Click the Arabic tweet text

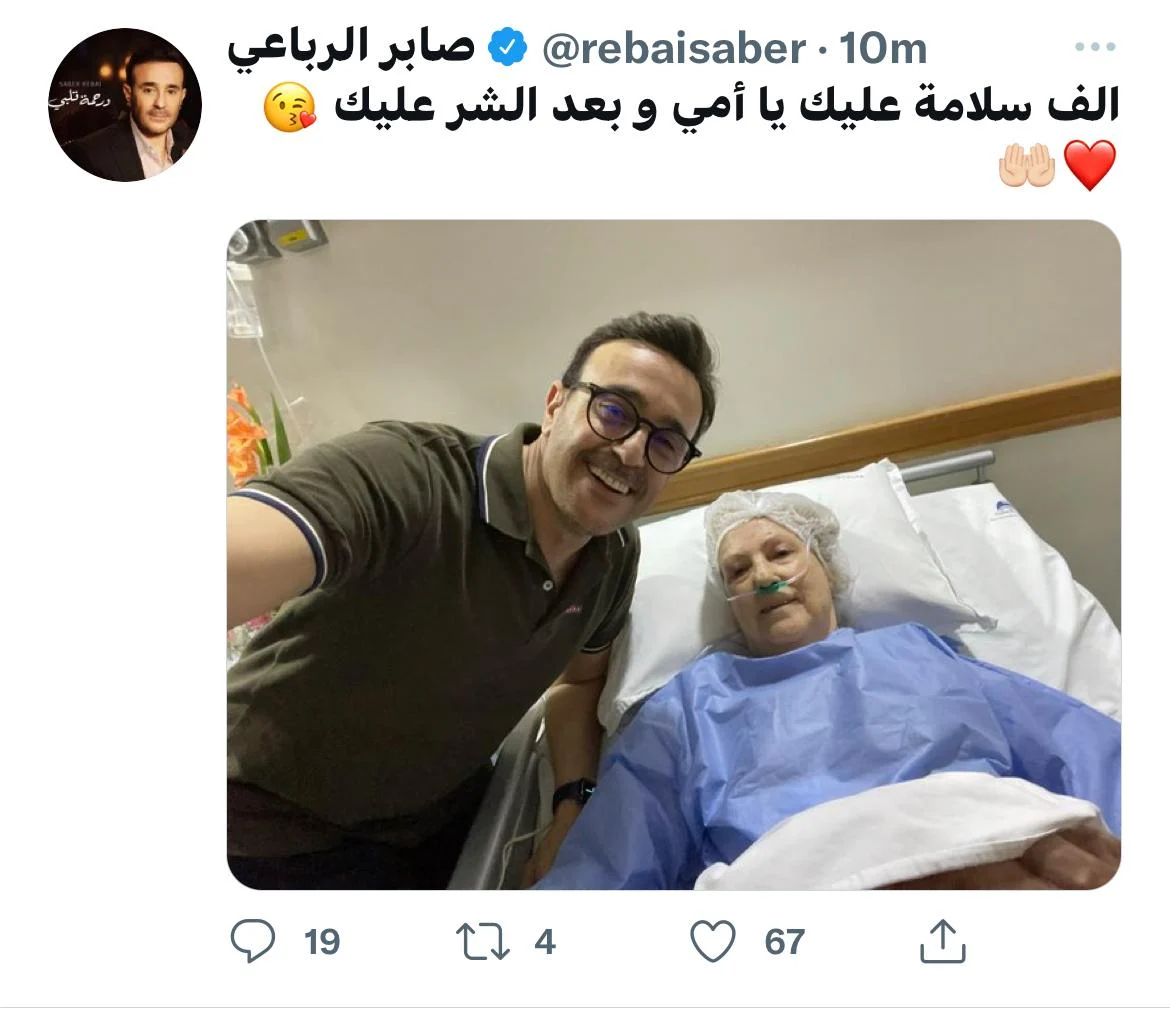click(x=727, y=106)
